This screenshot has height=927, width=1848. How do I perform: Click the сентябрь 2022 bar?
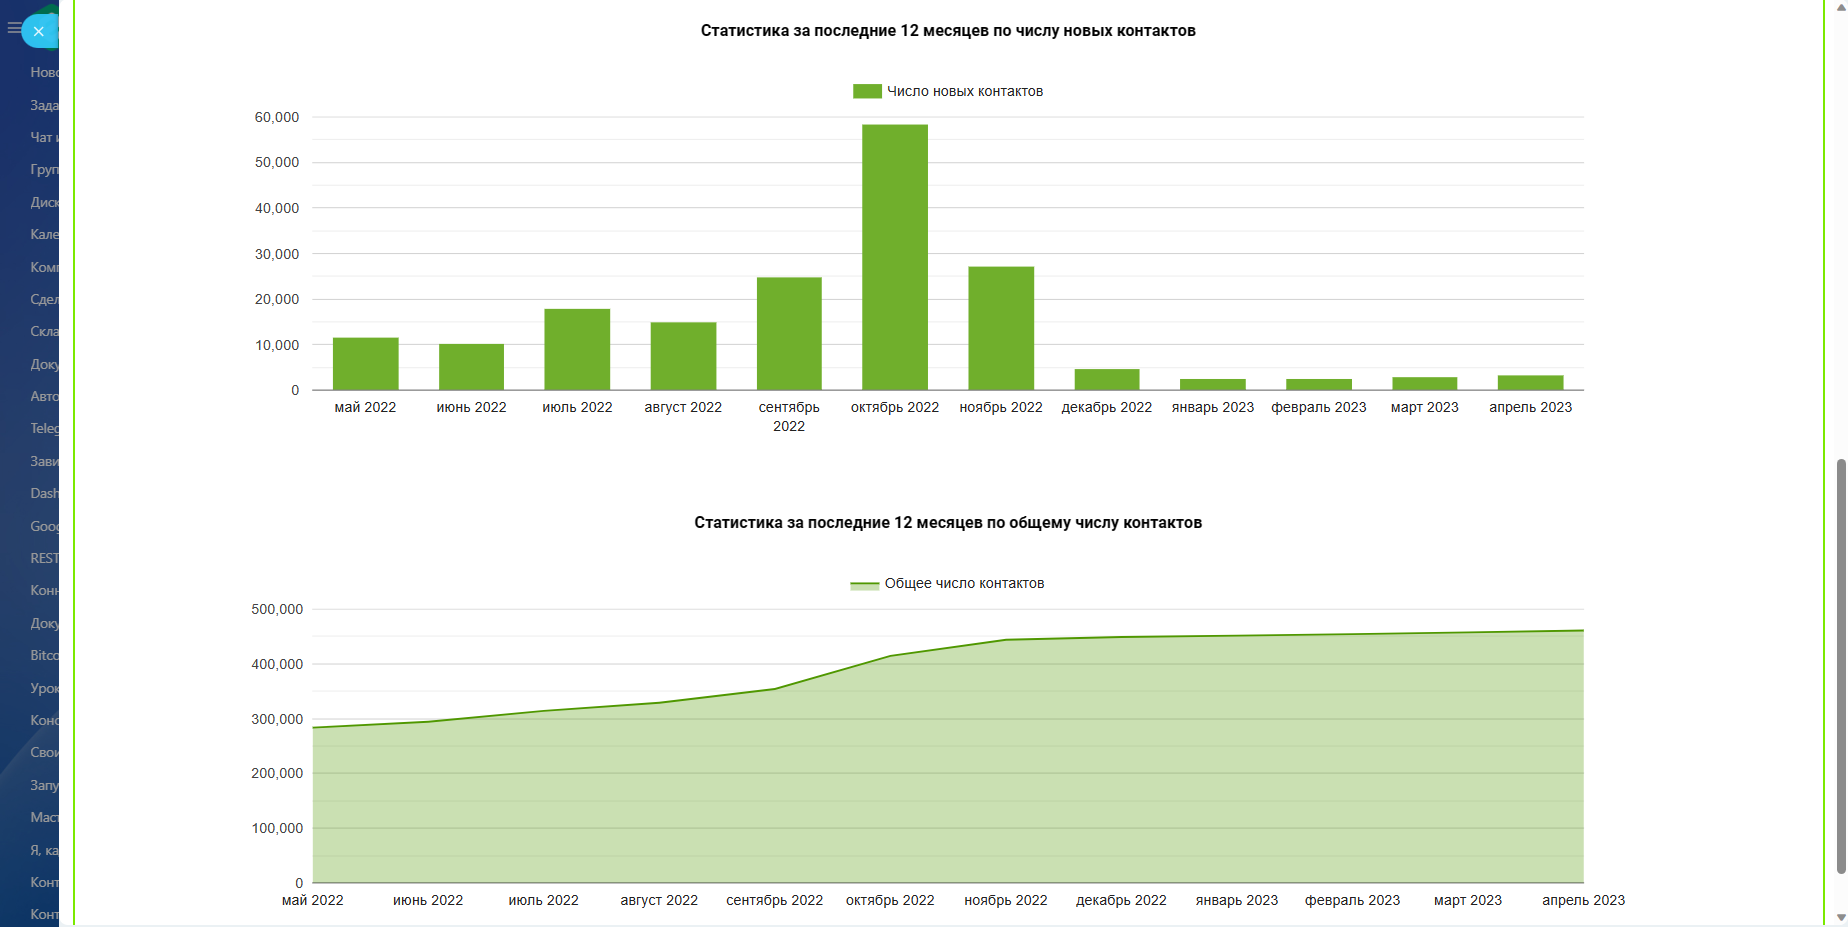coord(789,334)
